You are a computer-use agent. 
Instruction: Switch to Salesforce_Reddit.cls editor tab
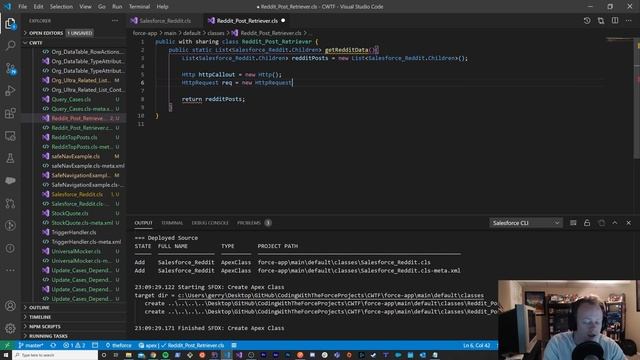coord(165,20)
